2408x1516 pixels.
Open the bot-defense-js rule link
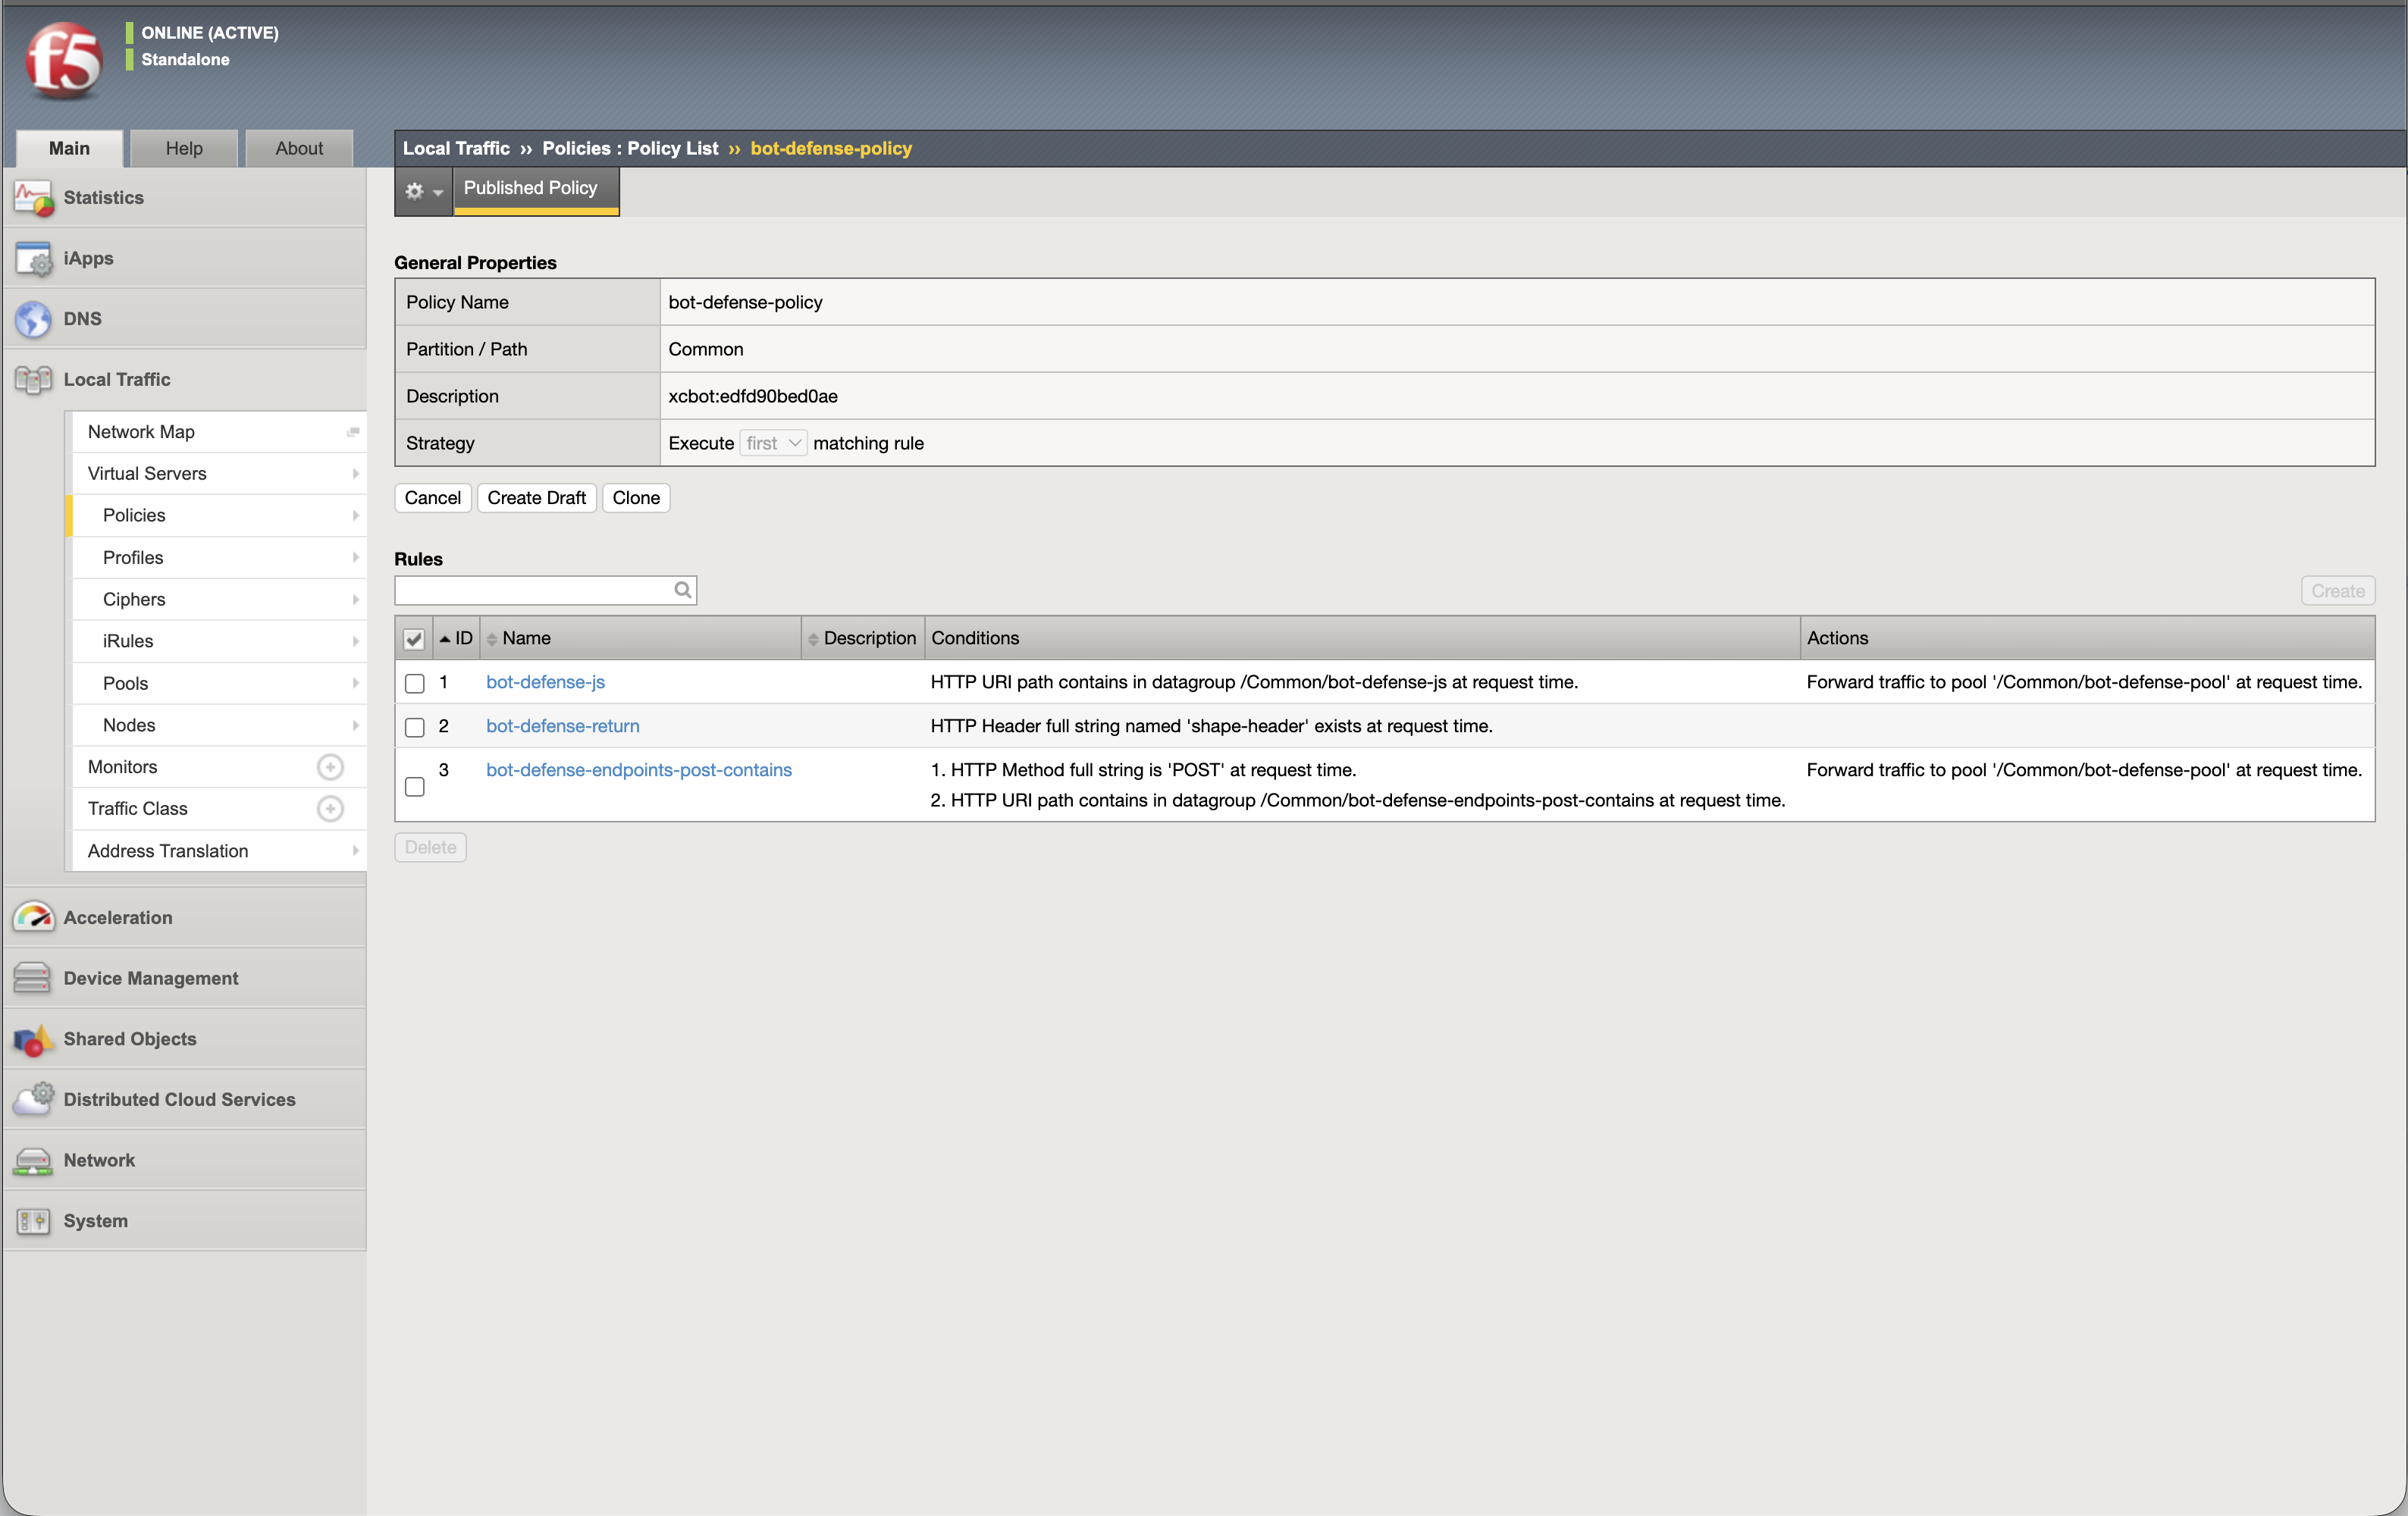pos(545,682)
